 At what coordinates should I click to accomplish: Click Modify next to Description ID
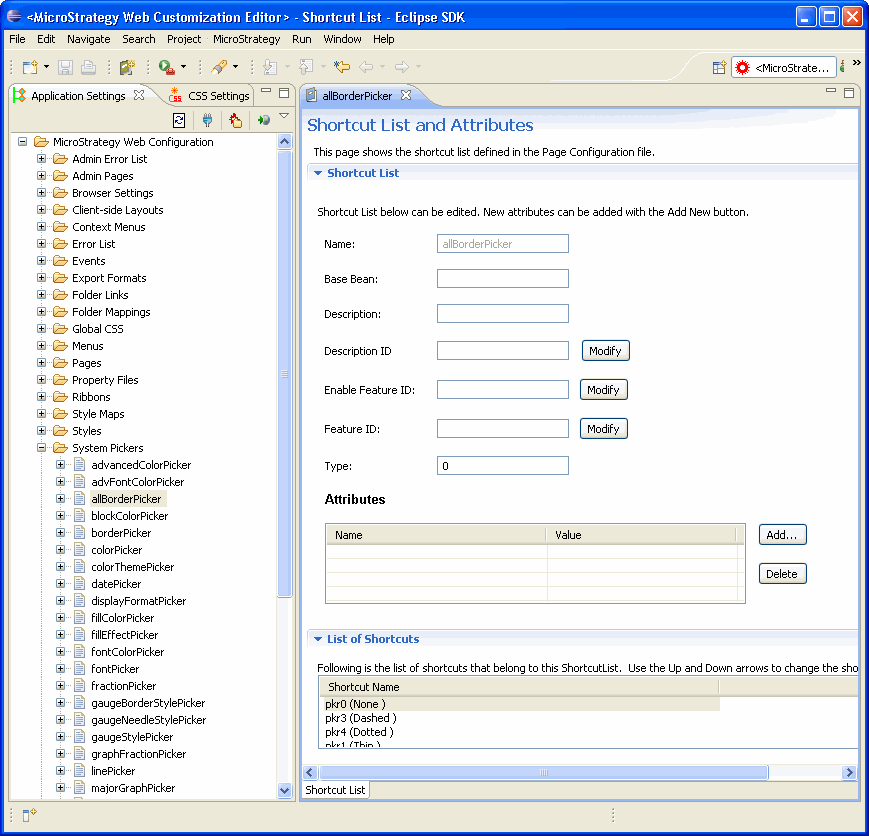point(605,351)
